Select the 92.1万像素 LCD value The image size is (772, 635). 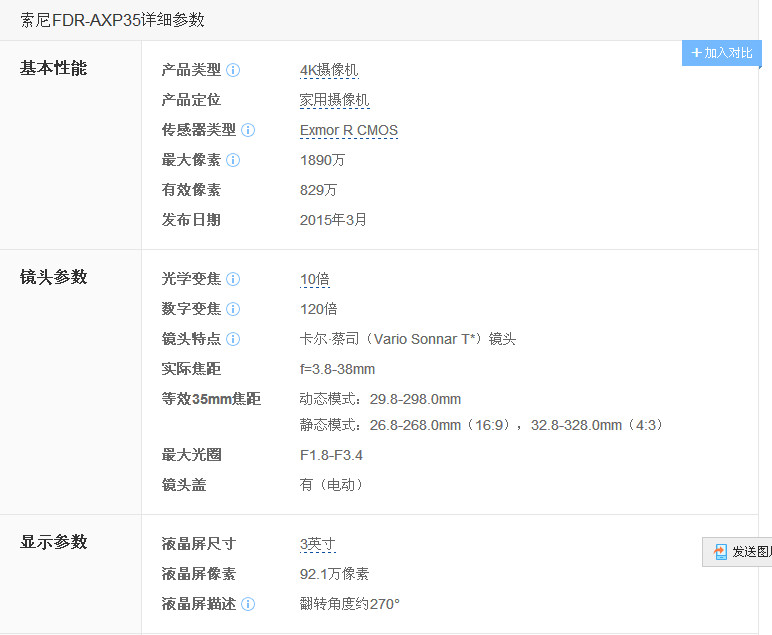[334, 574]
